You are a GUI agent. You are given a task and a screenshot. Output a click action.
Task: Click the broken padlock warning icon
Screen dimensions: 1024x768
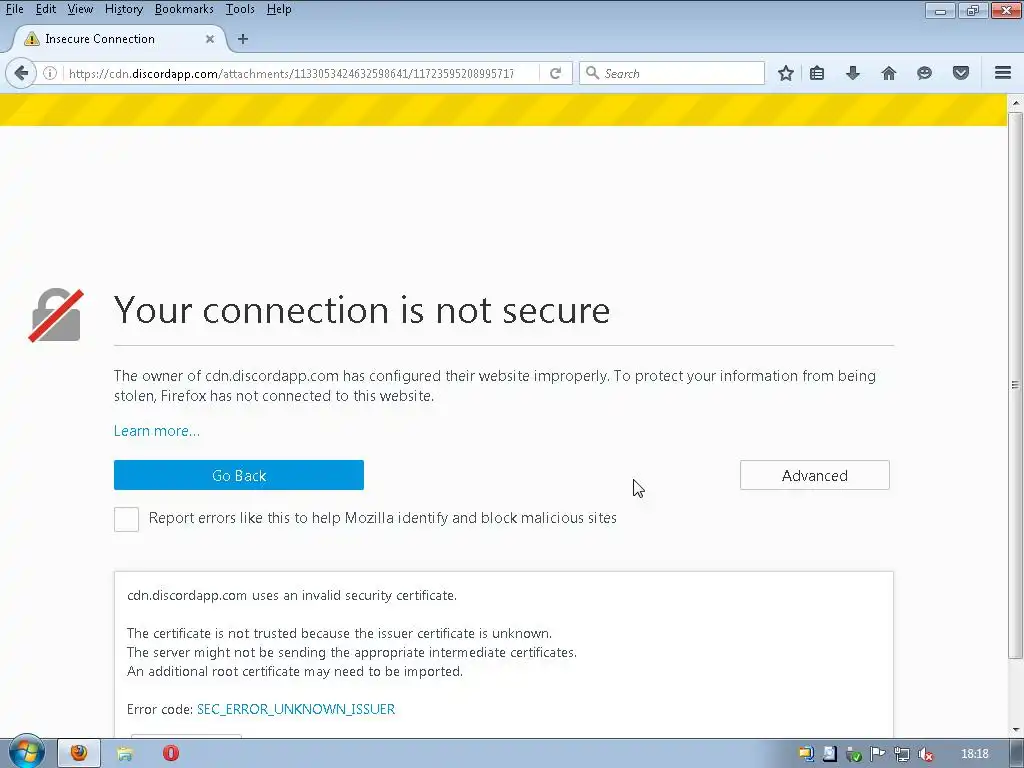click(56, 315)
